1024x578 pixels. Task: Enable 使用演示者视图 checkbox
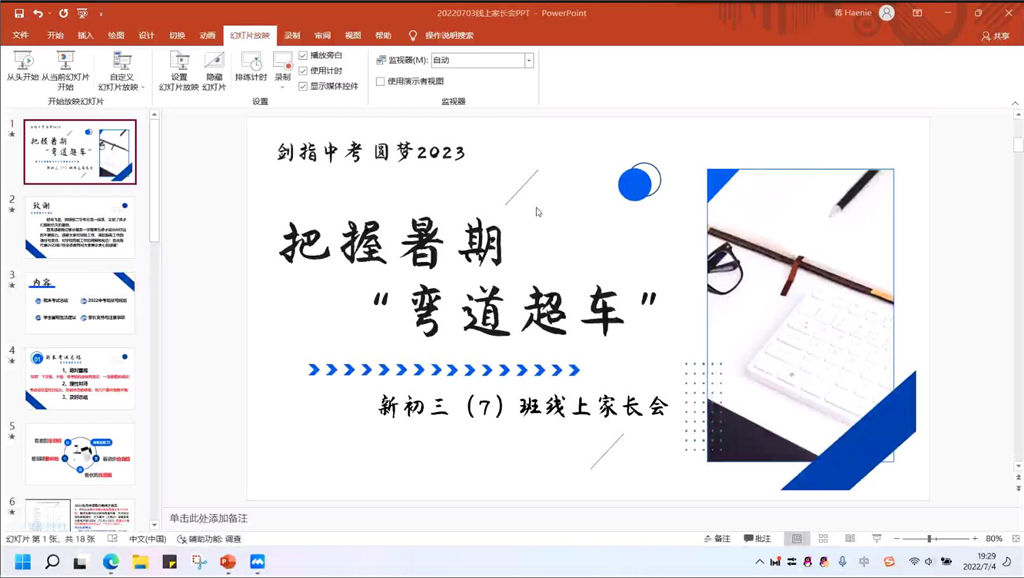point(380,82)
